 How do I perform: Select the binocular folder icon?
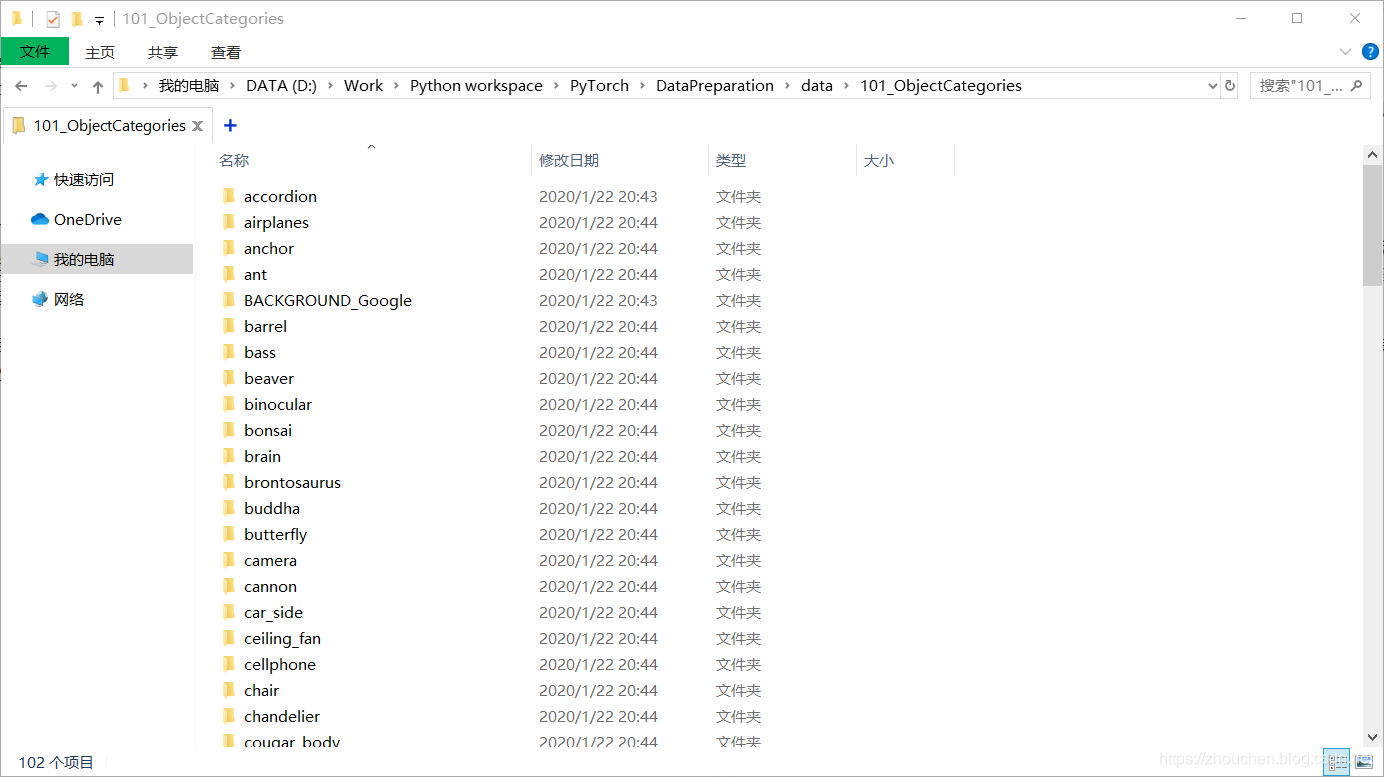(x=229, y=404)
